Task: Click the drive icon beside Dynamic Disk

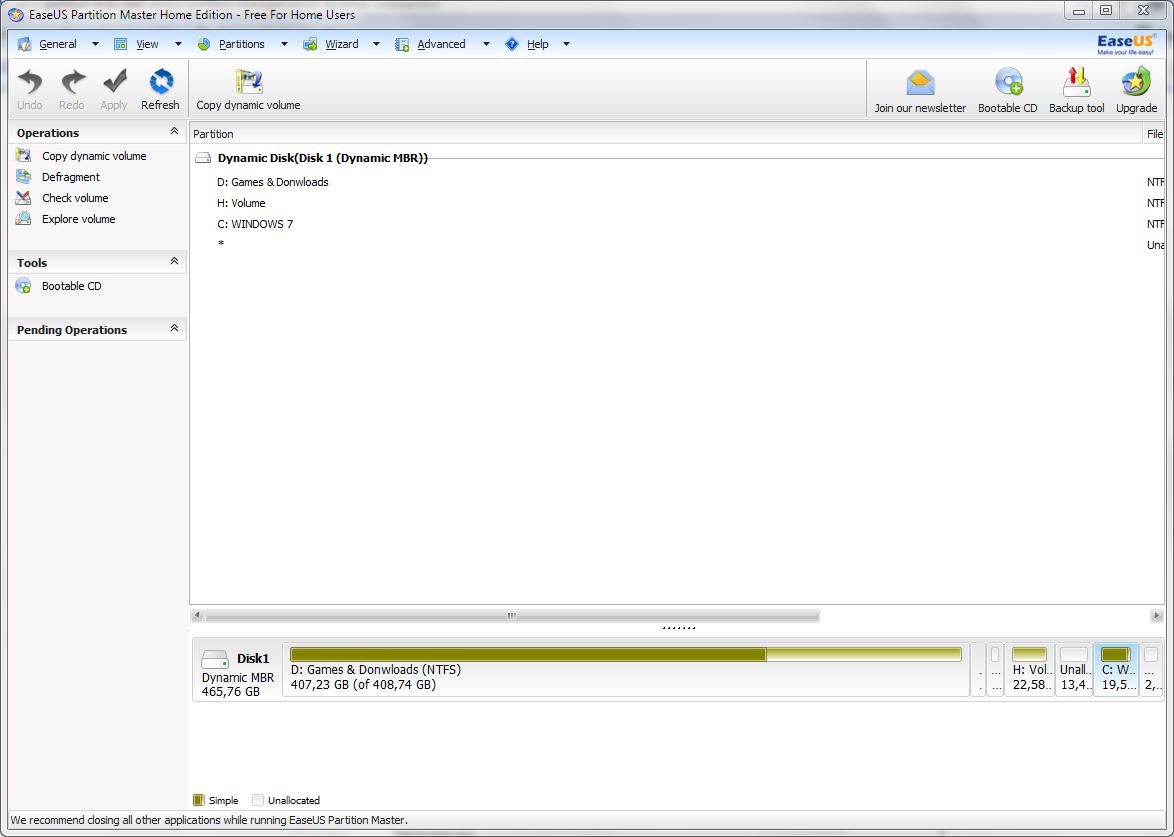Action: click(x=203, y=158)
